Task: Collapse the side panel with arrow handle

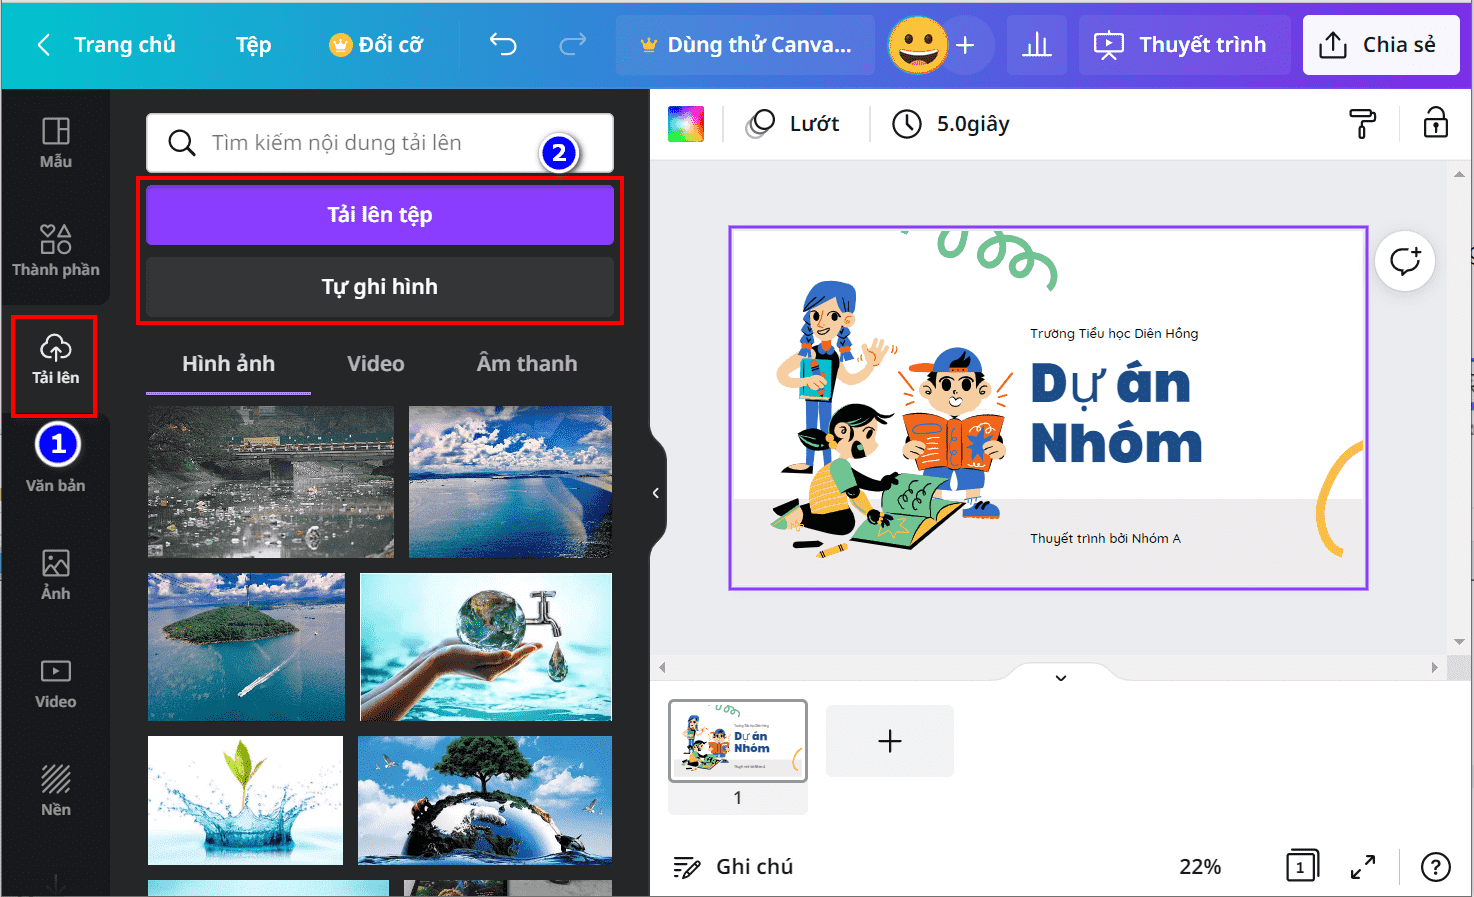Action: point(656,493)
